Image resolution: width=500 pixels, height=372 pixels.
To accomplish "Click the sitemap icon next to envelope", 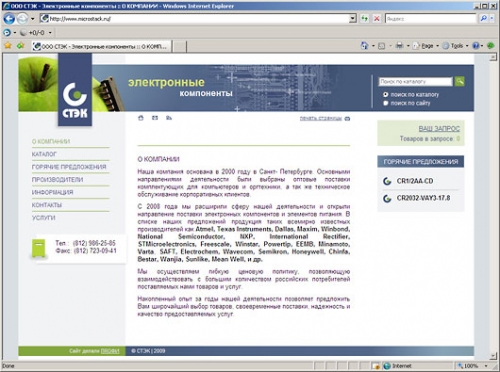I will click(169, 118).
